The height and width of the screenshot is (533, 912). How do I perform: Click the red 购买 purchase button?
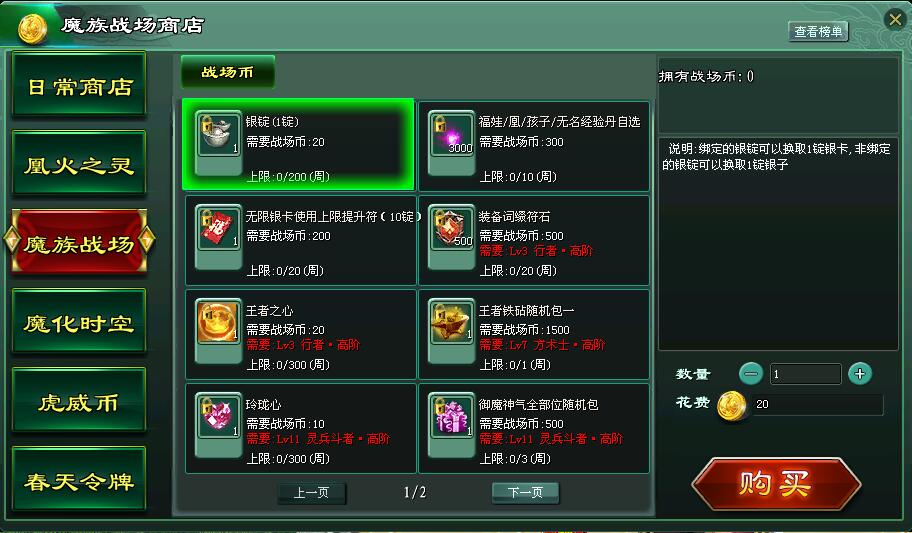point(776,484)
